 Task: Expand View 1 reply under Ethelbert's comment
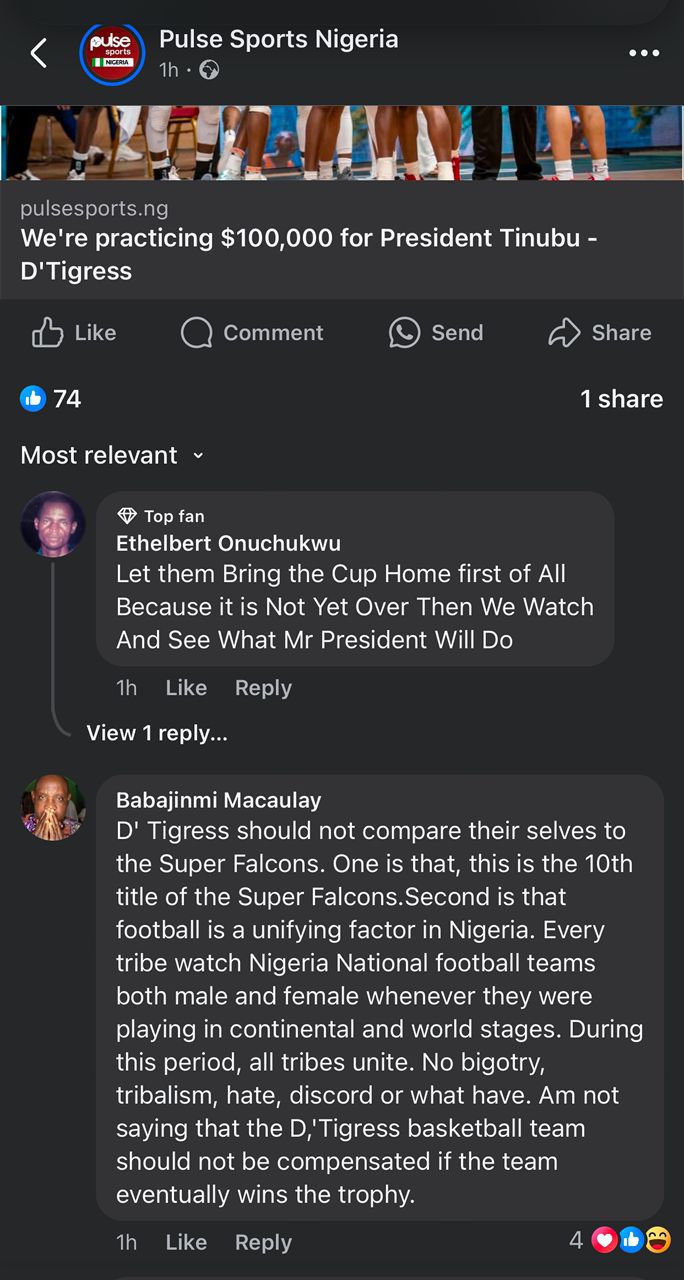(157, 733)
